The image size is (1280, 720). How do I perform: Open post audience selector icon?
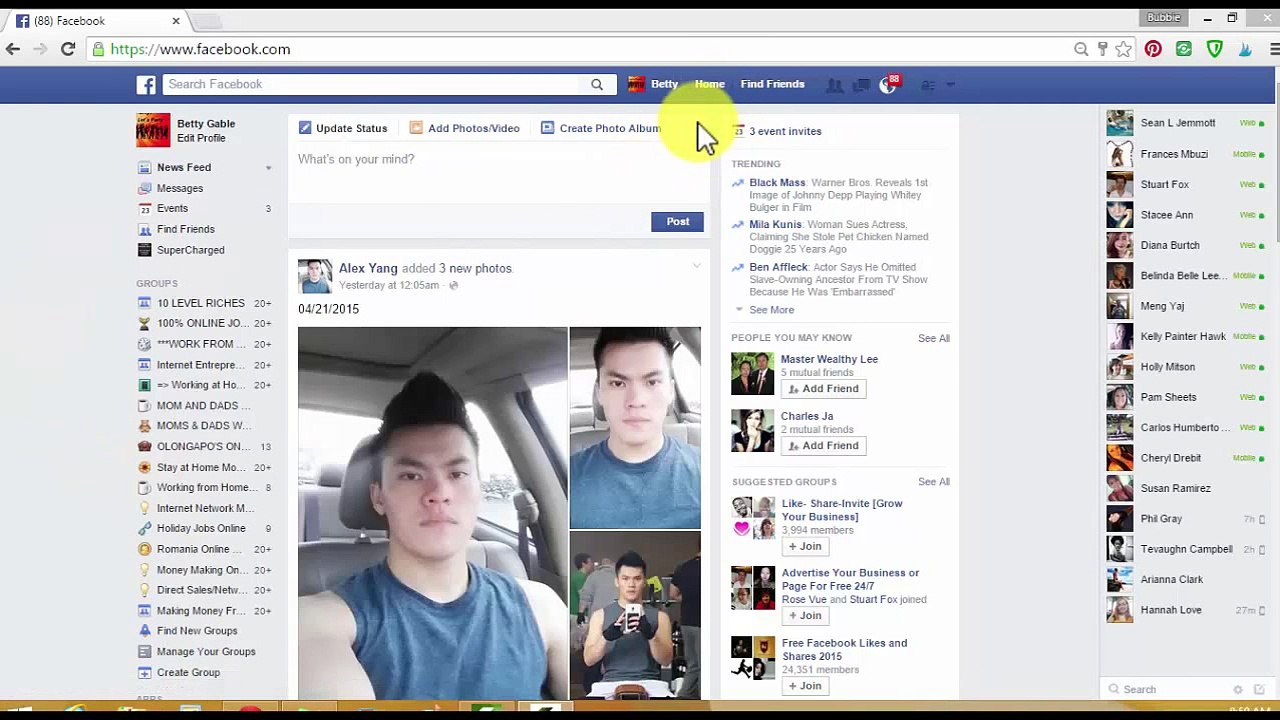click(x=453, y=286)
